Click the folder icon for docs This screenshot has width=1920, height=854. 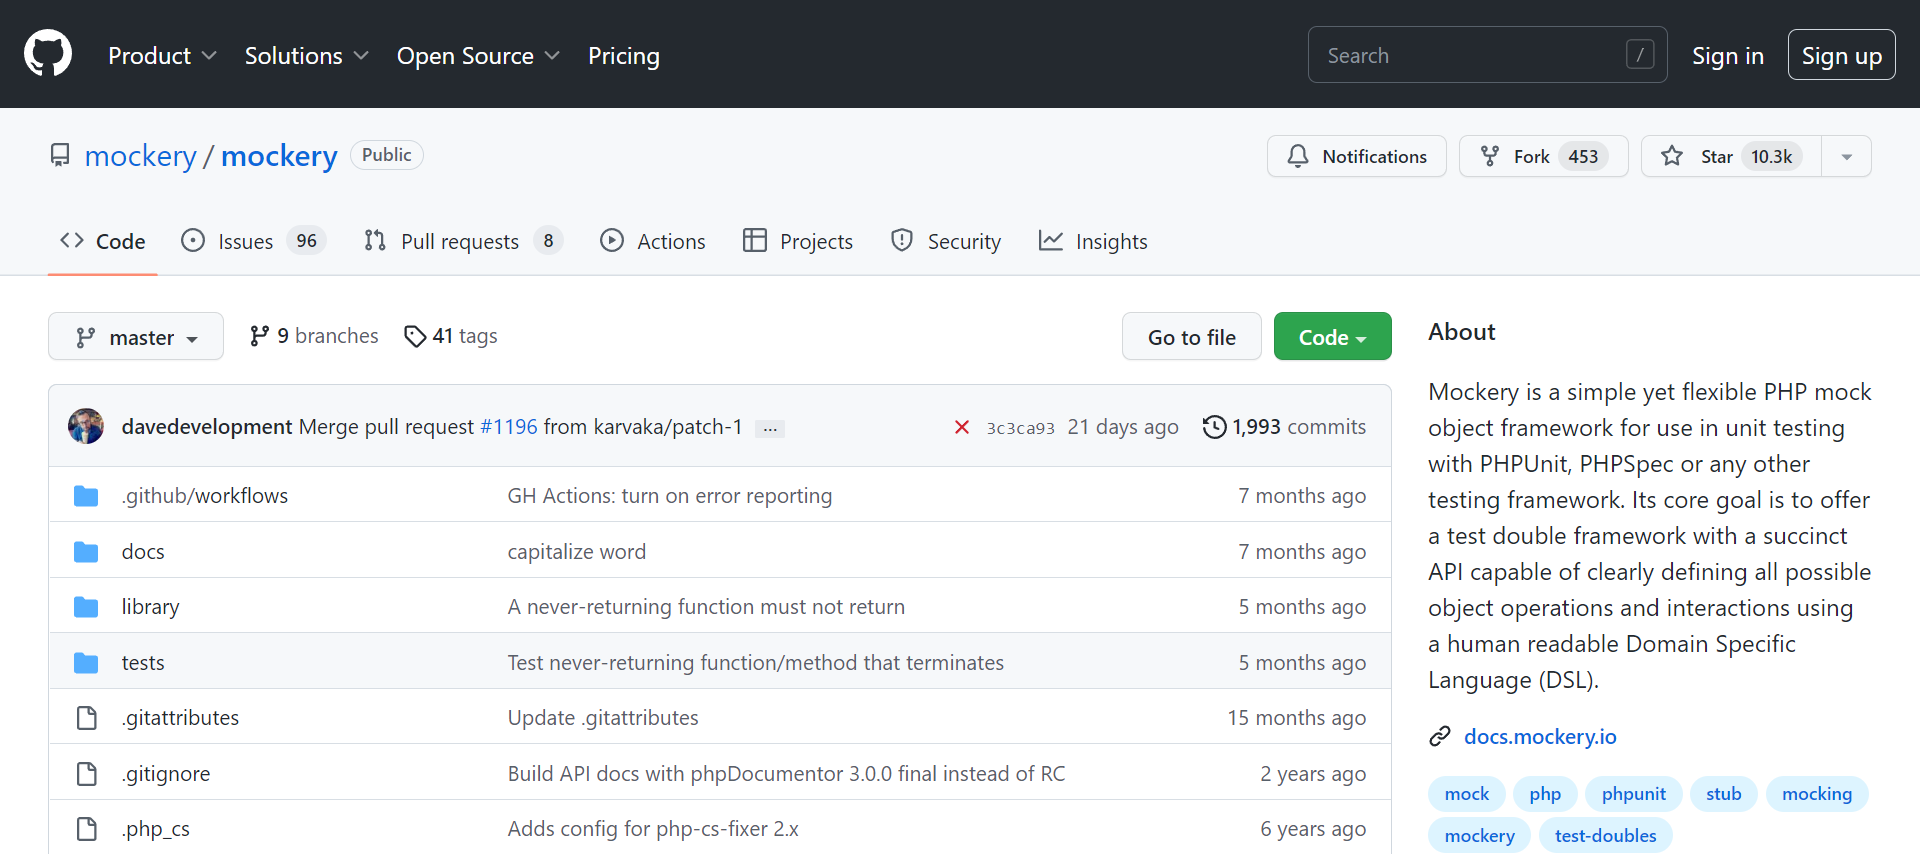pyautogui.click(x=86, y=552)
